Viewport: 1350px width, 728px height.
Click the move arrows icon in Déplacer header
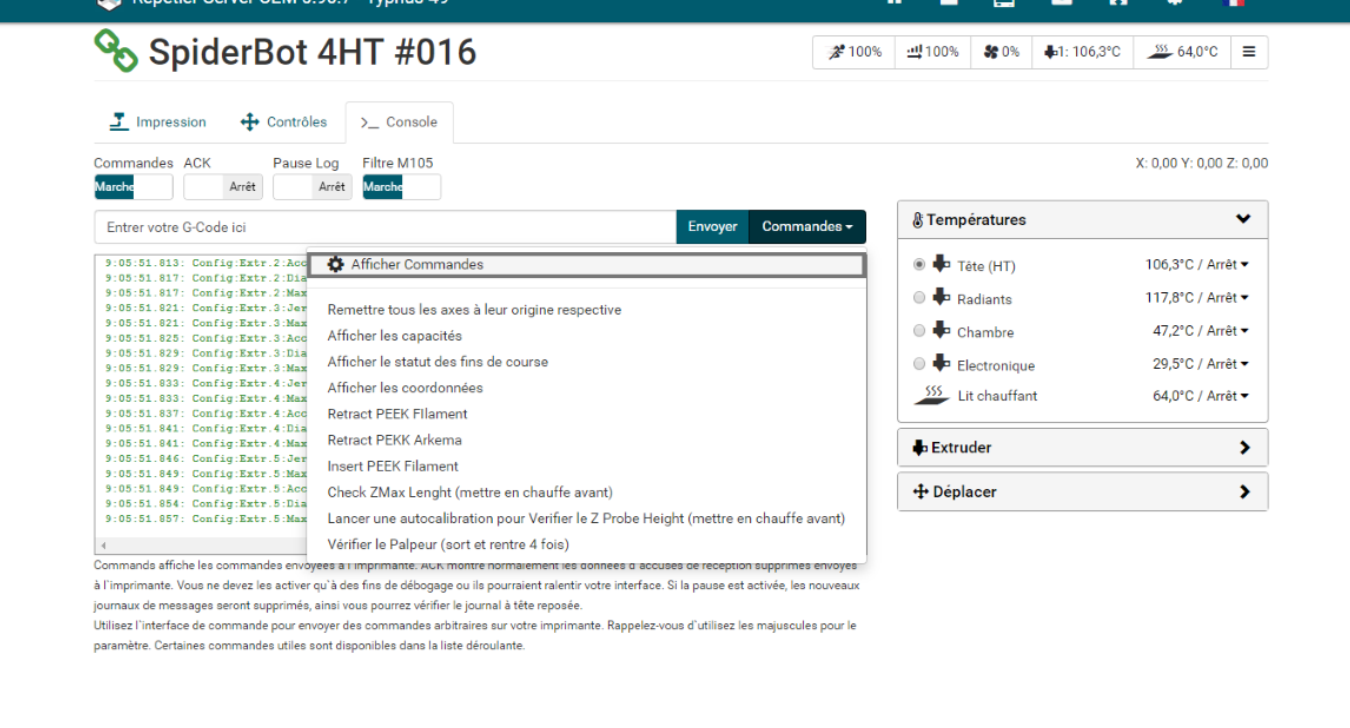tap(921, 492)
